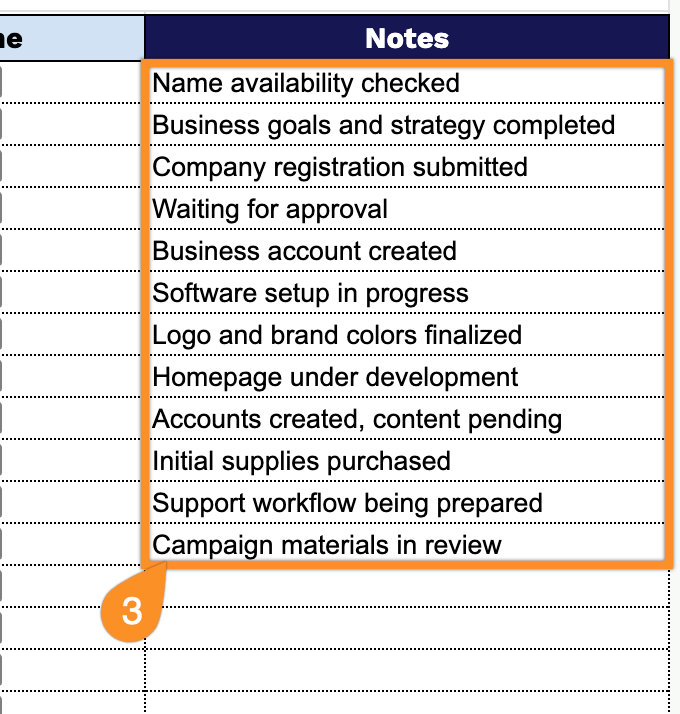Click 'Accounts created, content pending' cell
This screenshot has height=714, width=680.
[407, 418]
